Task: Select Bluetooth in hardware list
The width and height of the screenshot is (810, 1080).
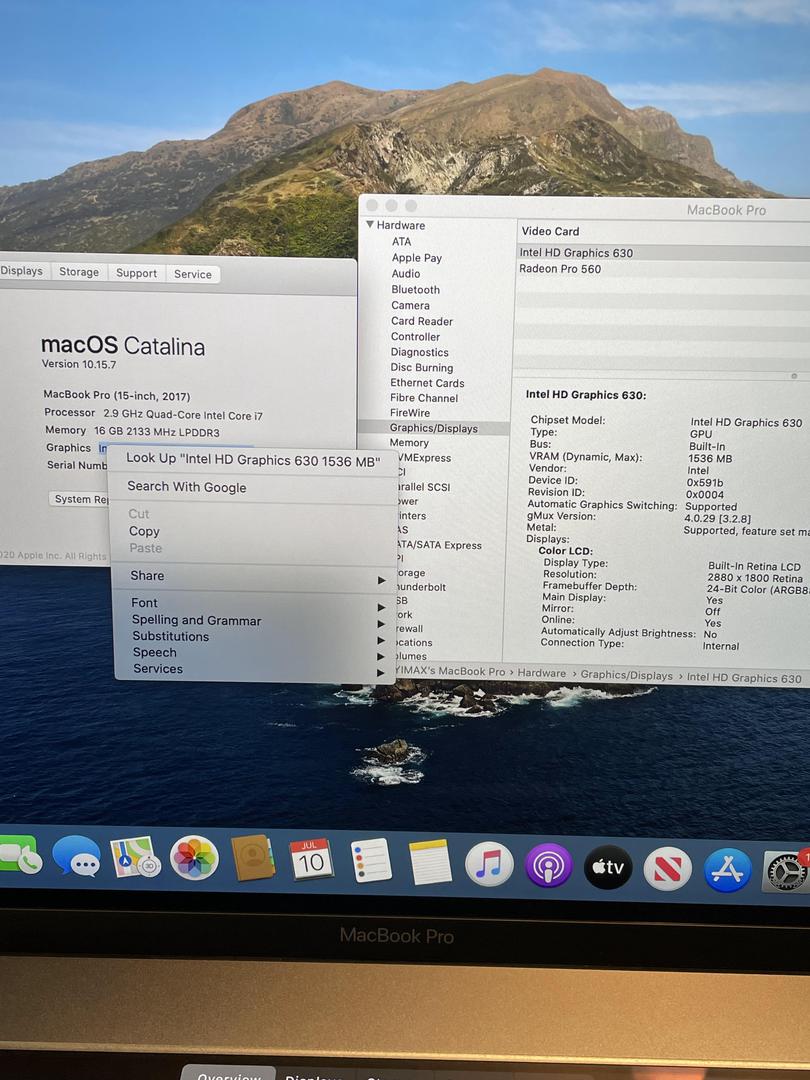Action: (x=415, y=290)
